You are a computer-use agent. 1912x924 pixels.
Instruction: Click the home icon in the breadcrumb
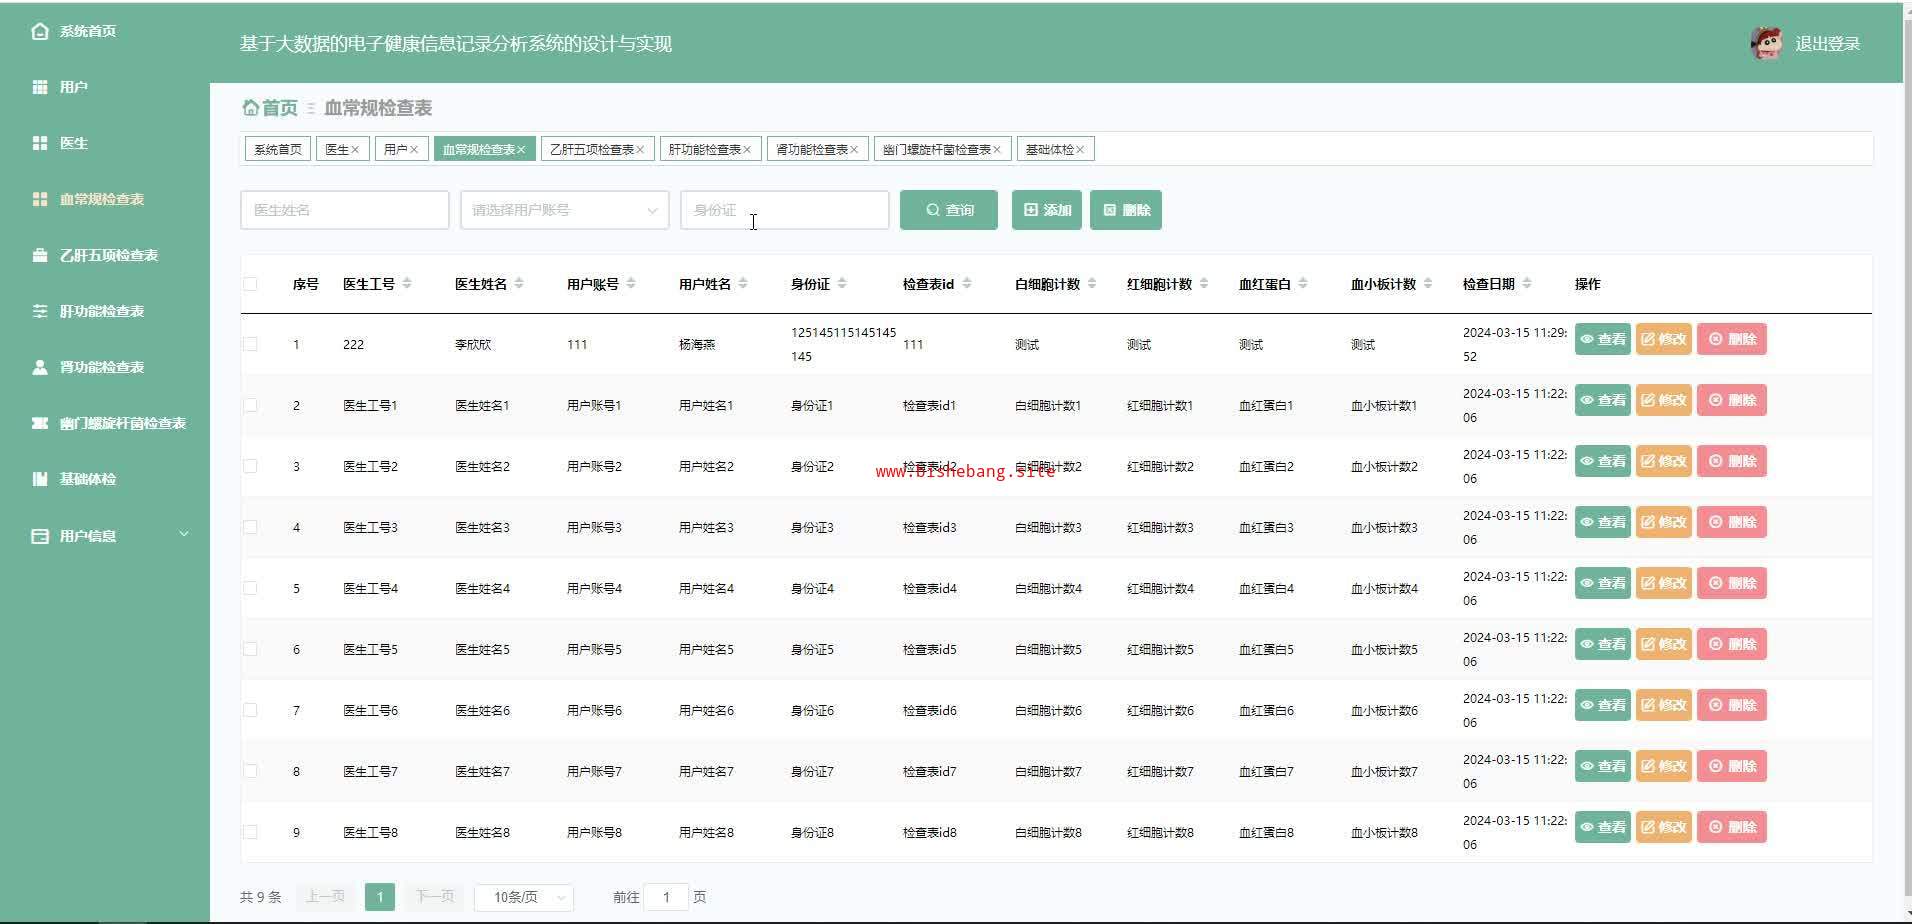[250, 108]
